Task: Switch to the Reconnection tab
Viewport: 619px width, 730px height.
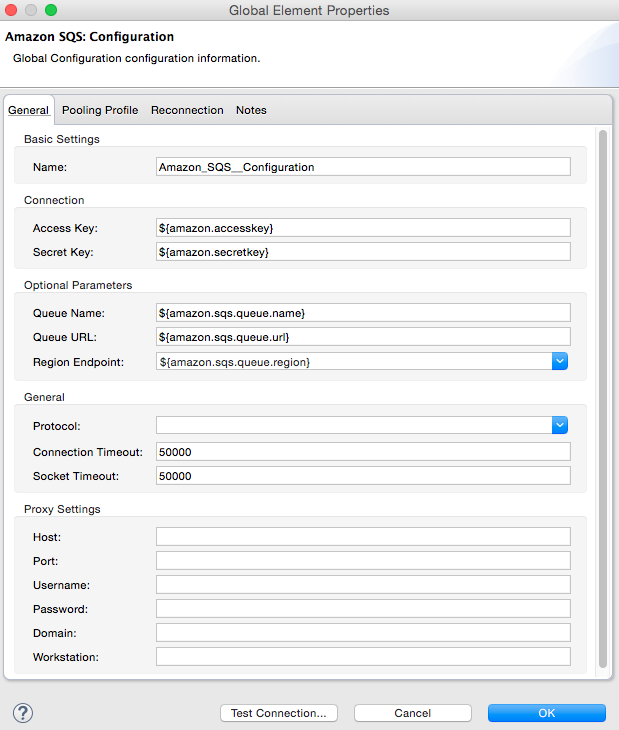Action: pos(187,110)
